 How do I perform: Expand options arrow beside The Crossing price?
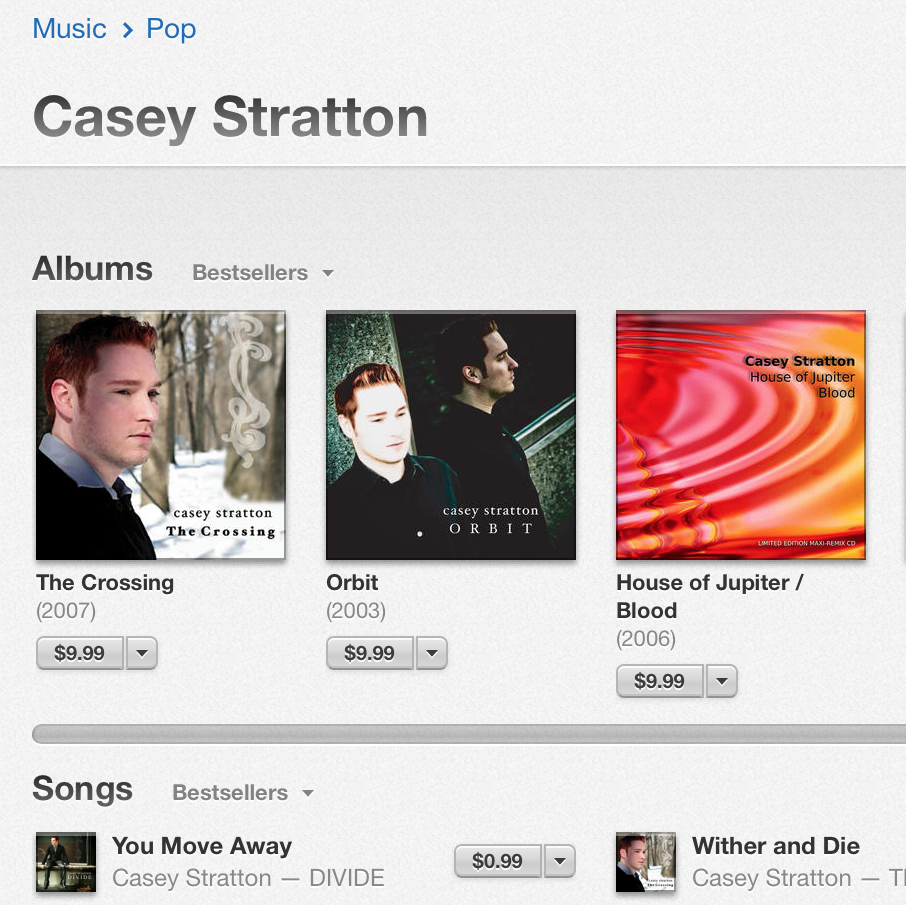point(142,653)
